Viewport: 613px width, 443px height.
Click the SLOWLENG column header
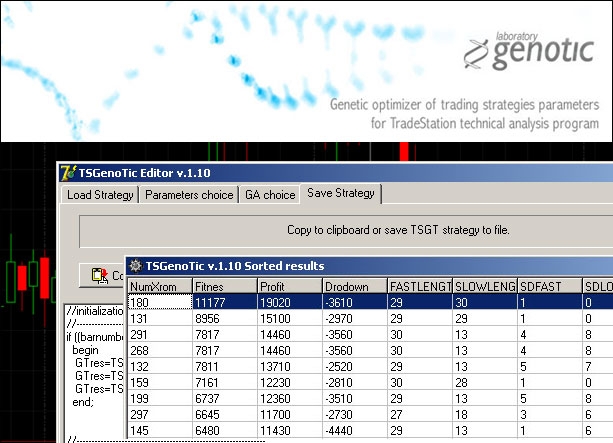[x=485, y=287]
